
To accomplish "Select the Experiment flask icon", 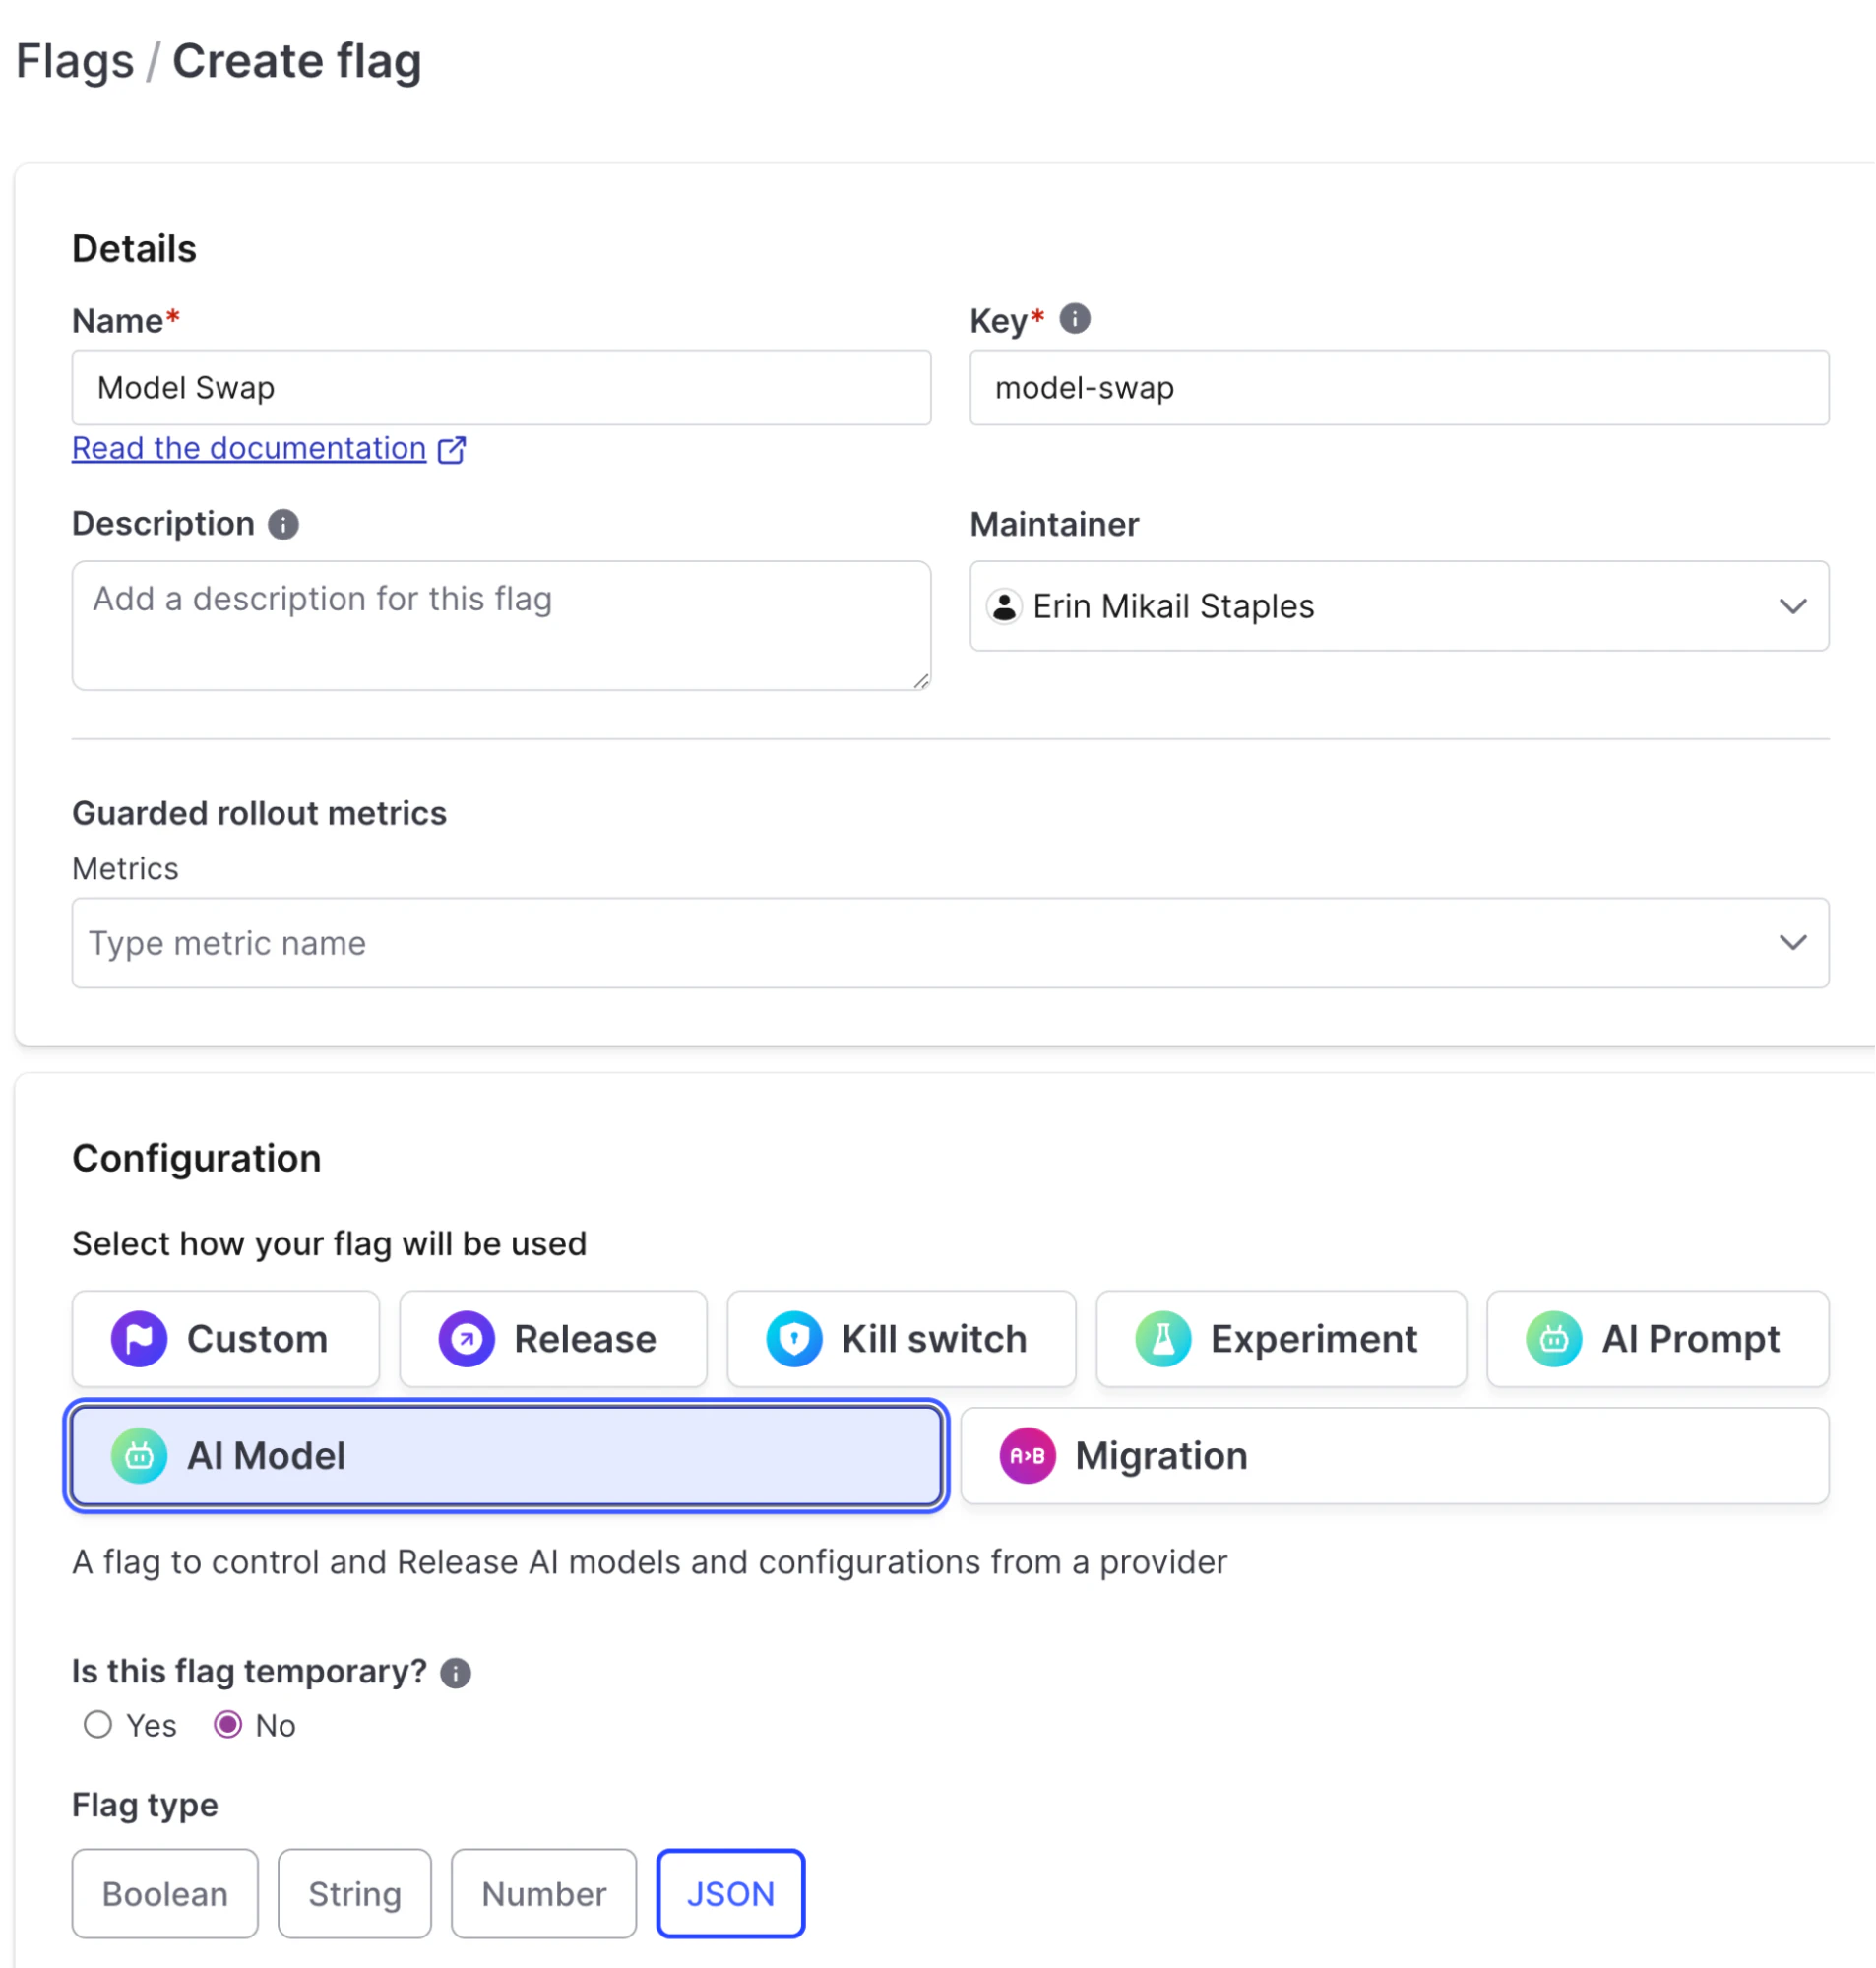I will (1162, 1339).
